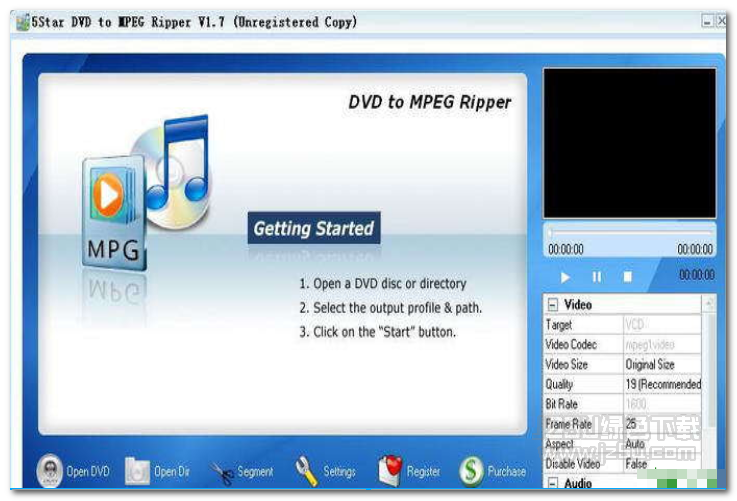Click the Bit Rate property label

(561, 404)
